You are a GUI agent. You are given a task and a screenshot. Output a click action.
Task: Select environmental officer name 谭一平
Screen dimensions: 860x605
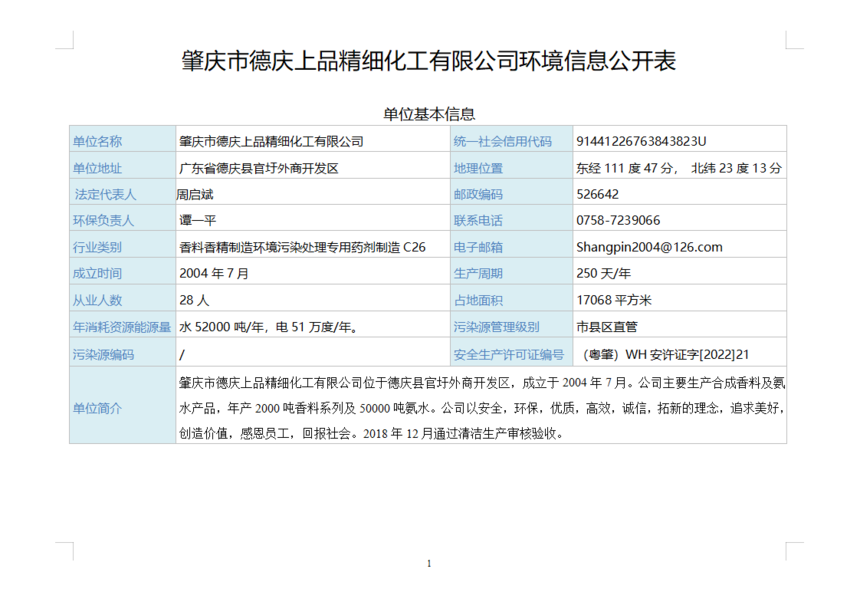(197, 221)
